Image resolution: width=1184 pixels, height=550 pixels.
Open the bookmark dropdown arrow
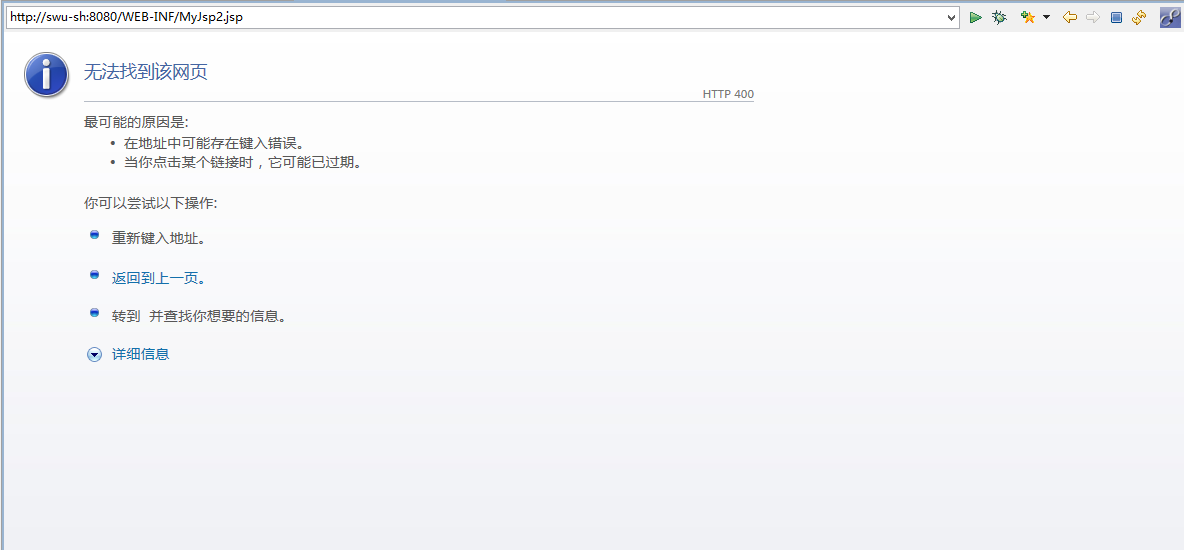click(x=1047, y=17)
